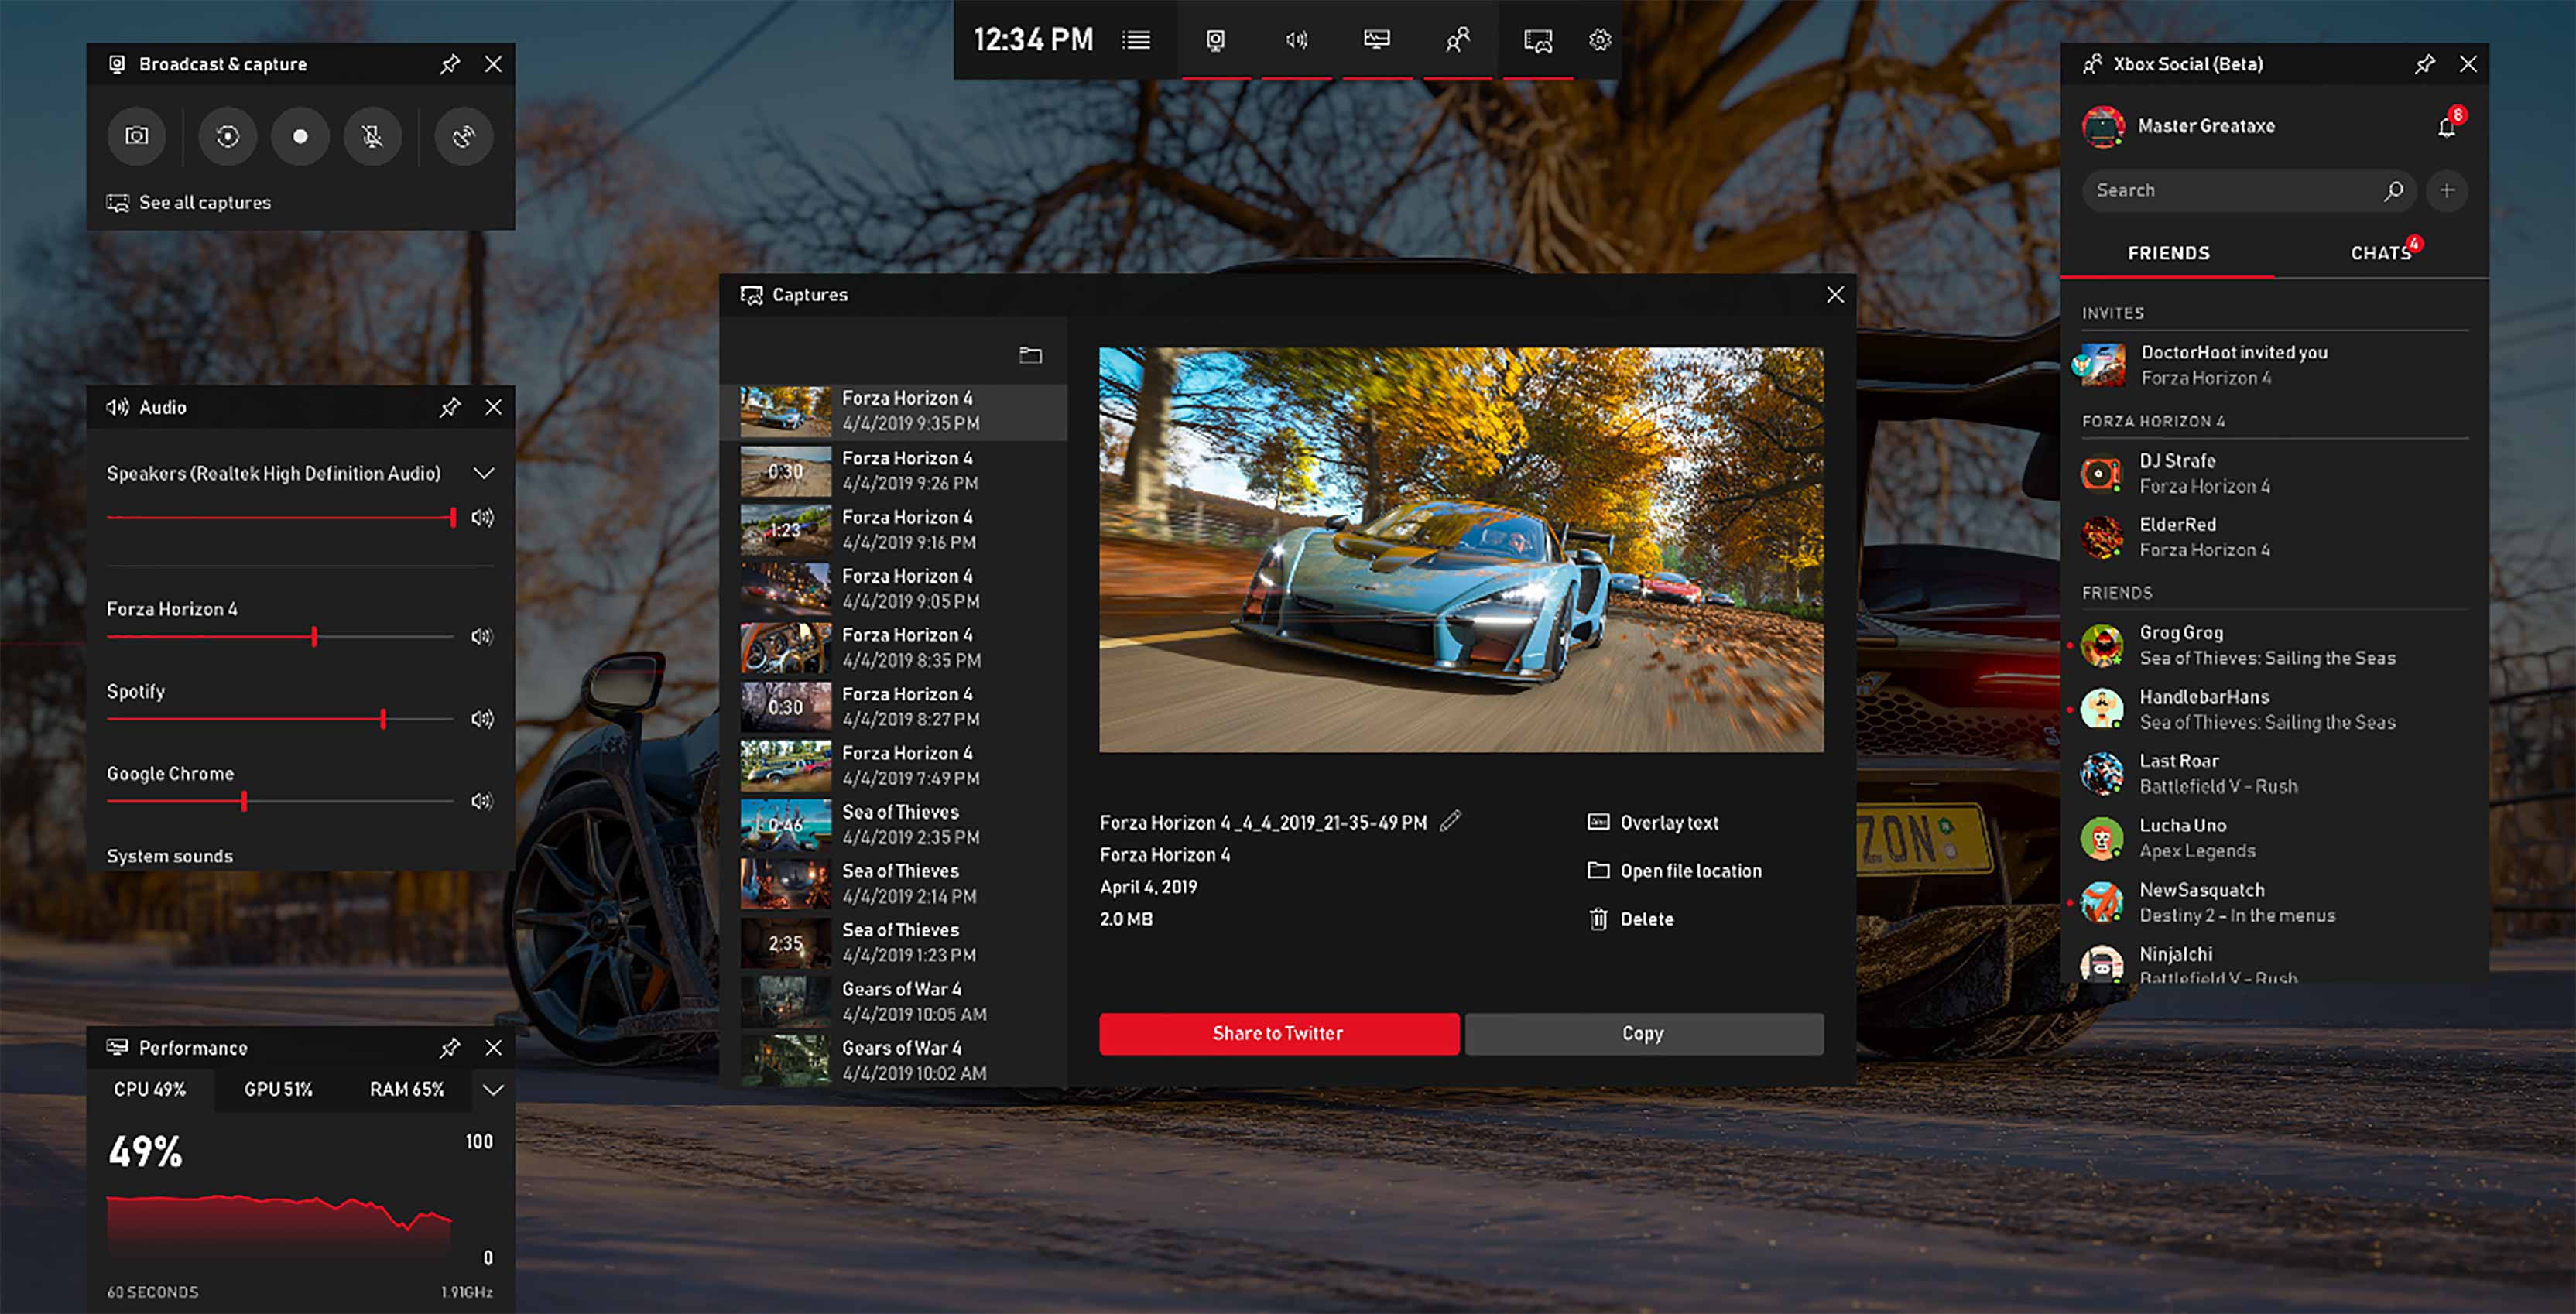
Task: Open See all captures link
Action: coord(189,203)
